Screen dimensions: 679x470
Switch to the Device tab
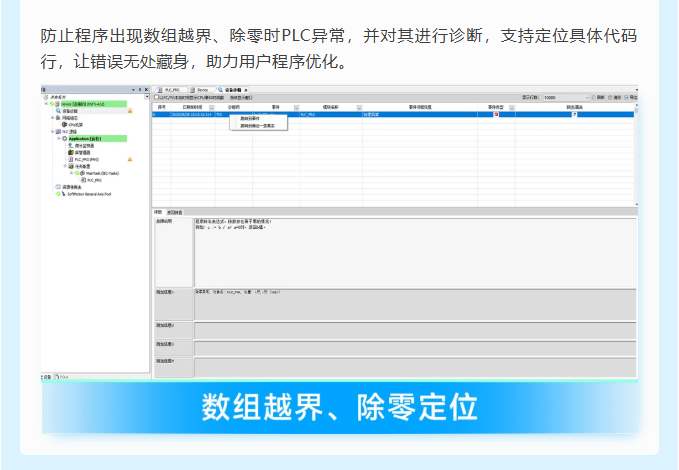(x=208, y=89)
